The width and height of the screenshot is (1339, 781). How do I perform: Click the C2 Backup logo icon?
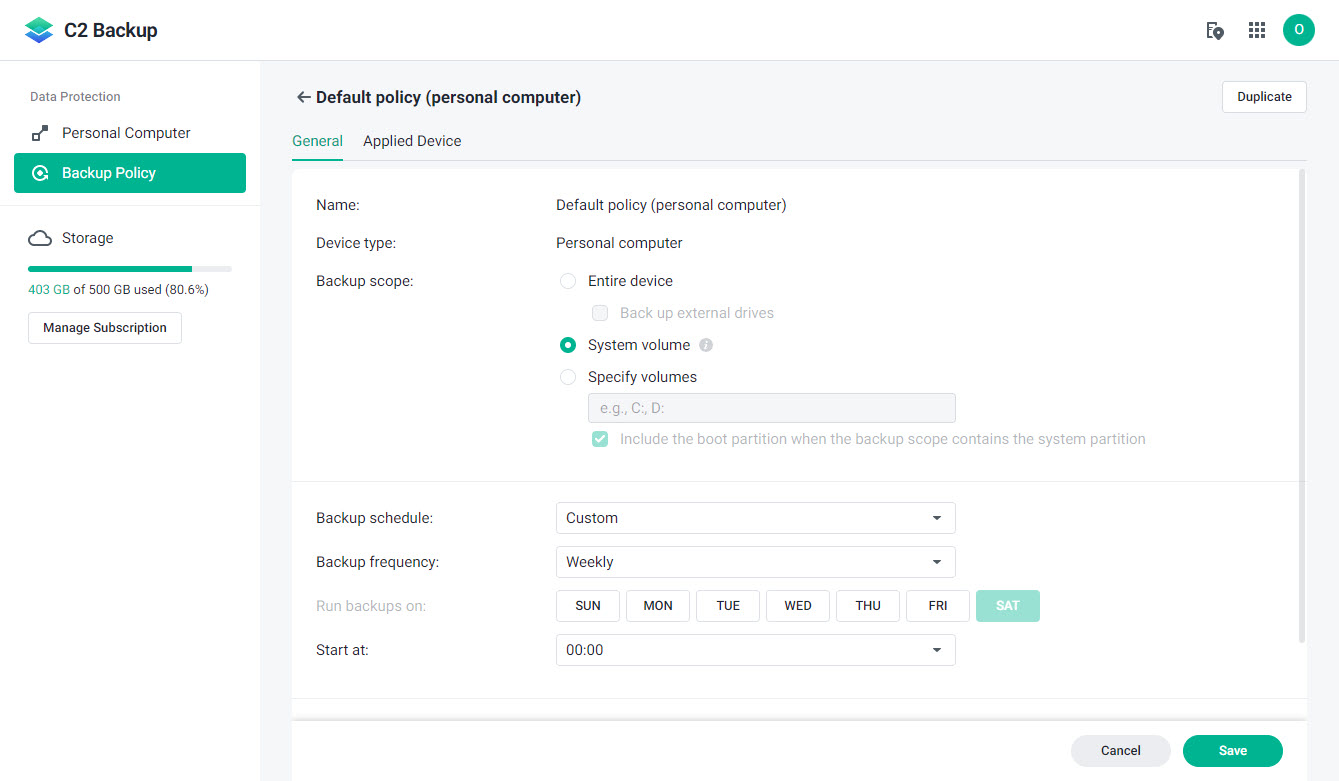(x=39, y=30)
